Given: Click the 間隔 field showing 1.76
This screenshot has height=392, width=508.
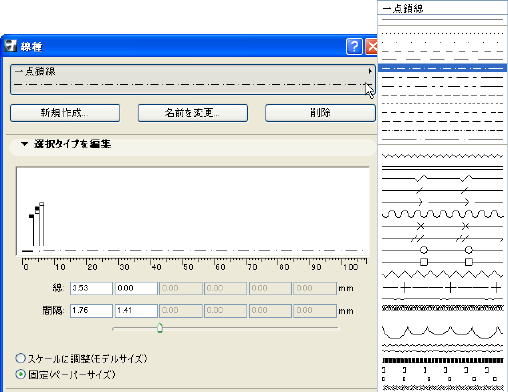Looking at the screenshot, I should tap(91, 311).
